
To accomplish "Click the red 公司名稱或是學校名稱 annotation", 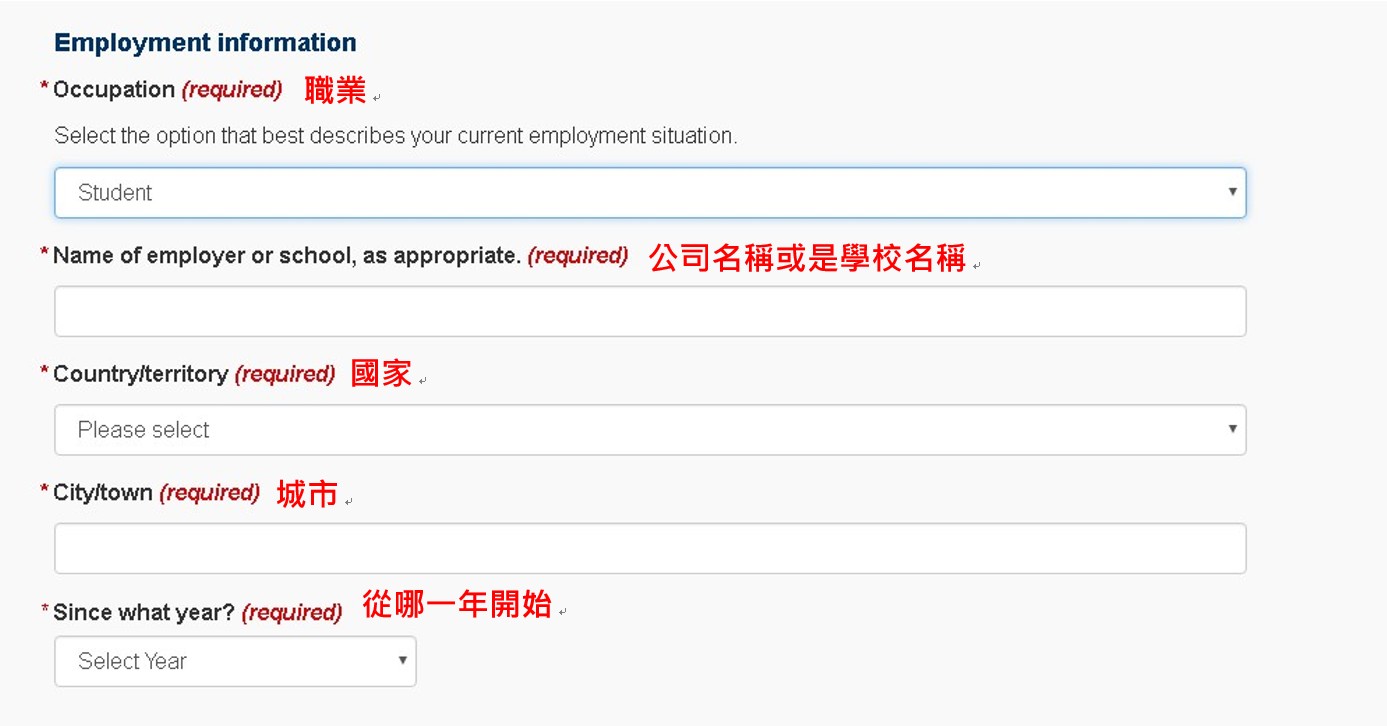I will (807, 258).
